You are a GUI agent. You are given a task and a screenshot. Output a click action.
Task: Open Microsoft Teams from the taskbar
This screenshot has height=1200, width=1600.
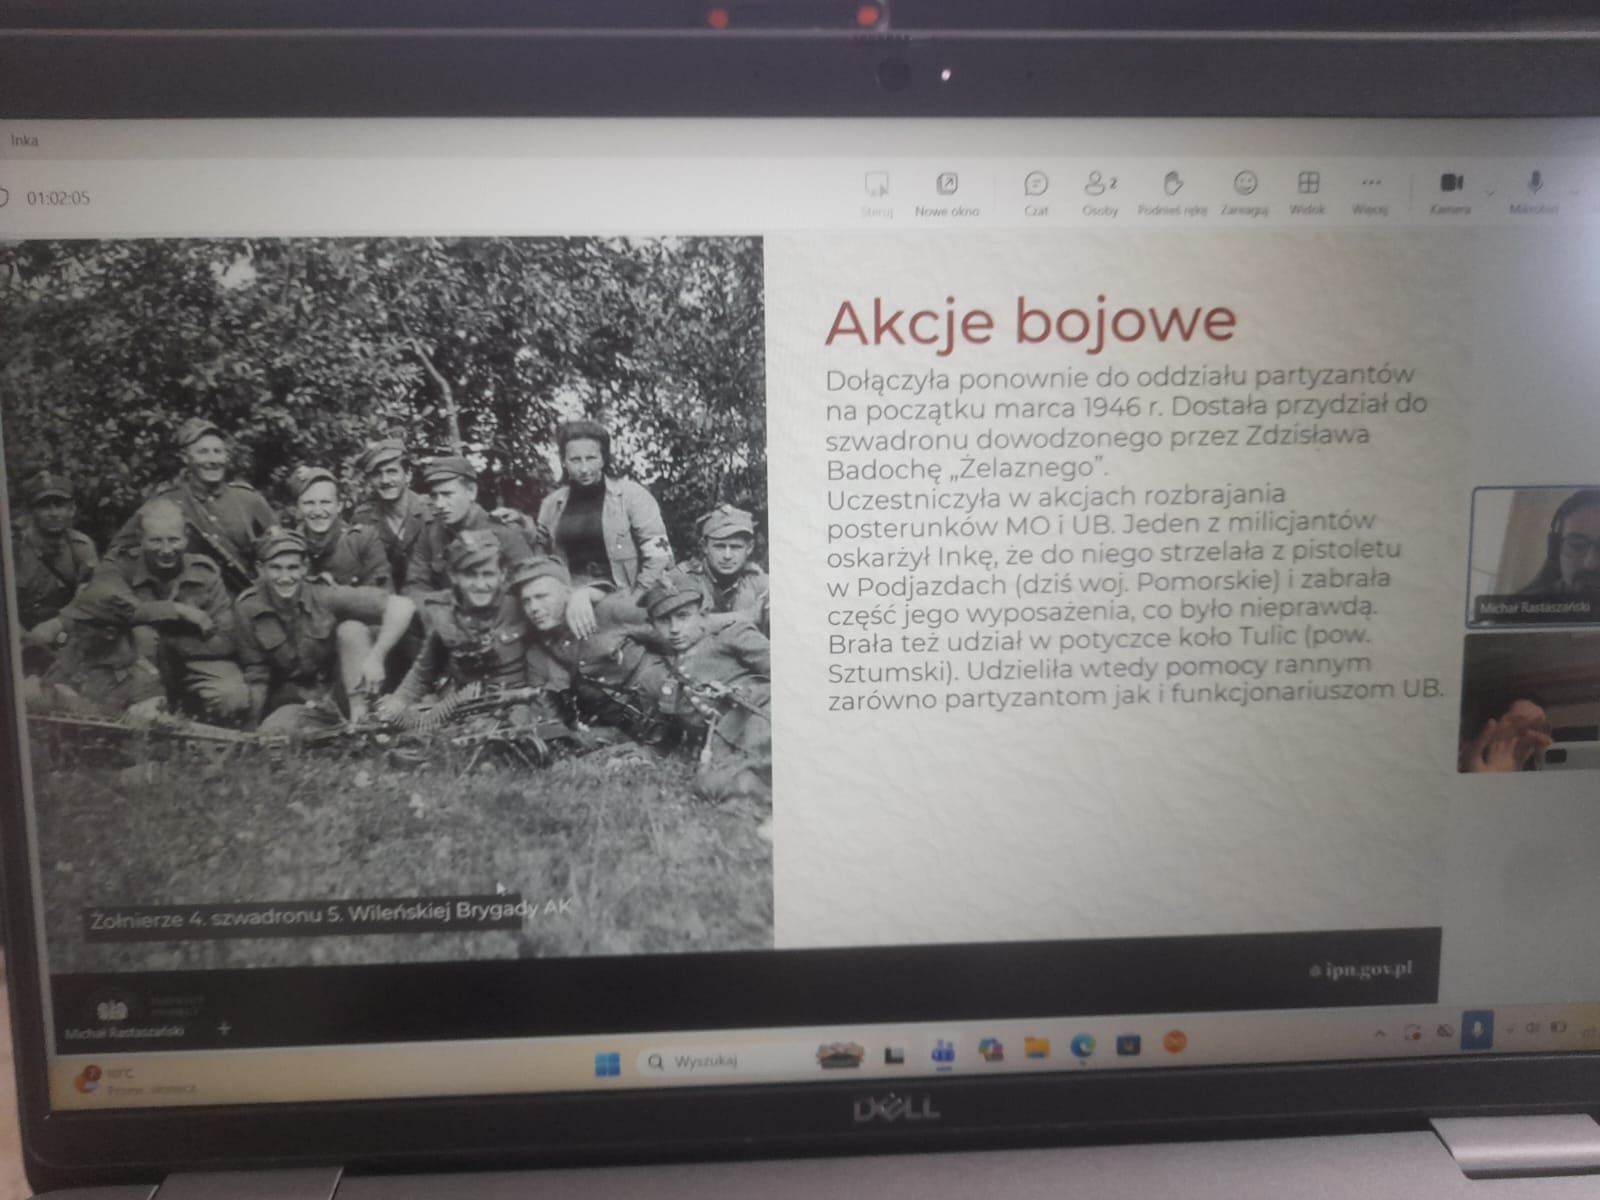[x=941, y=1052]
